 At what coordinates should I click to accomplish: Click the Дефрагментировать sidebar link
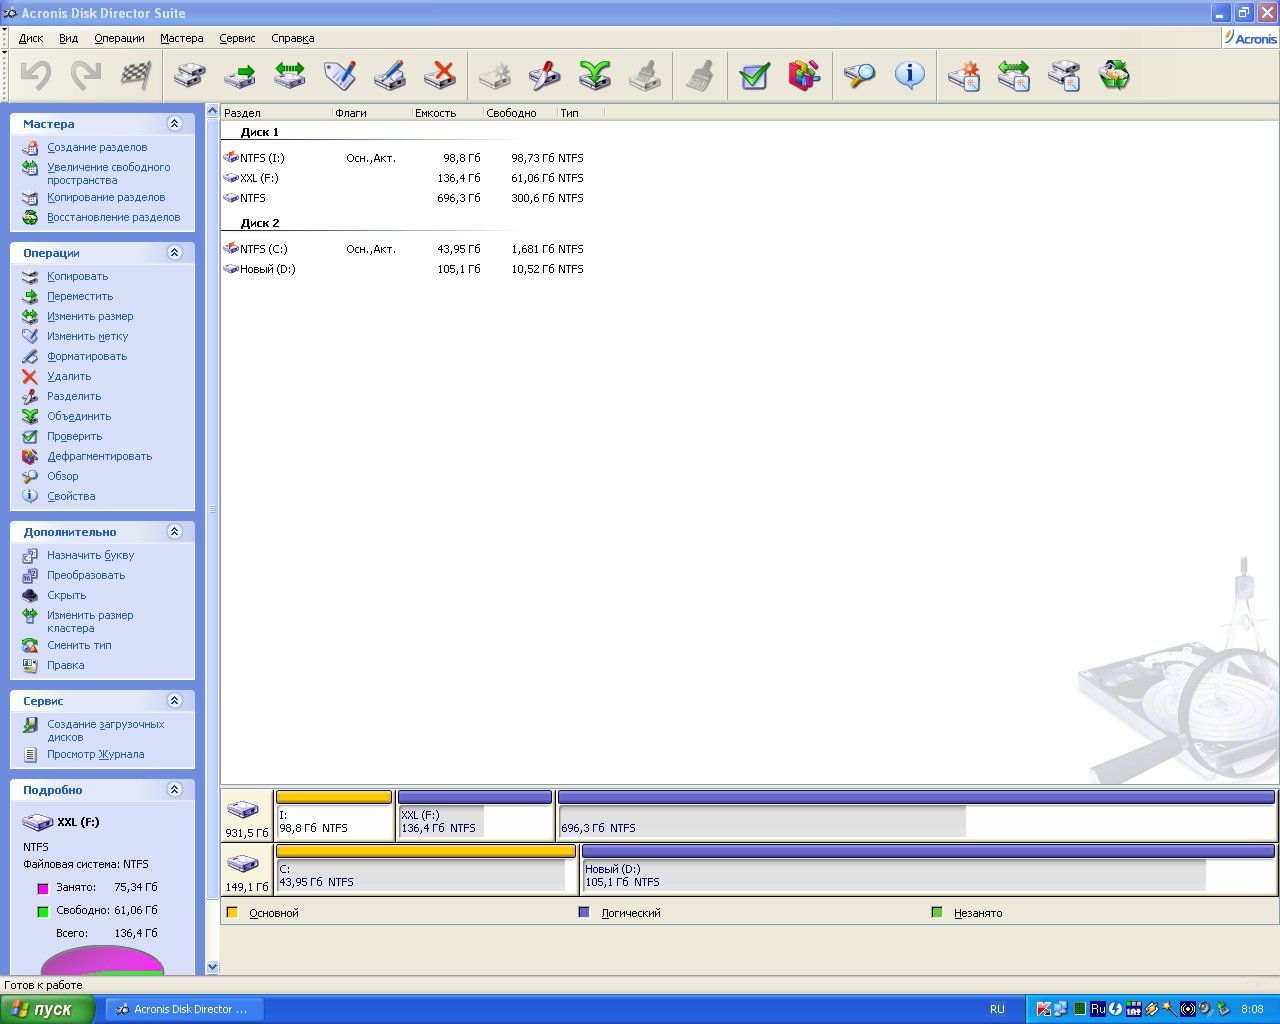click(100, 456)
